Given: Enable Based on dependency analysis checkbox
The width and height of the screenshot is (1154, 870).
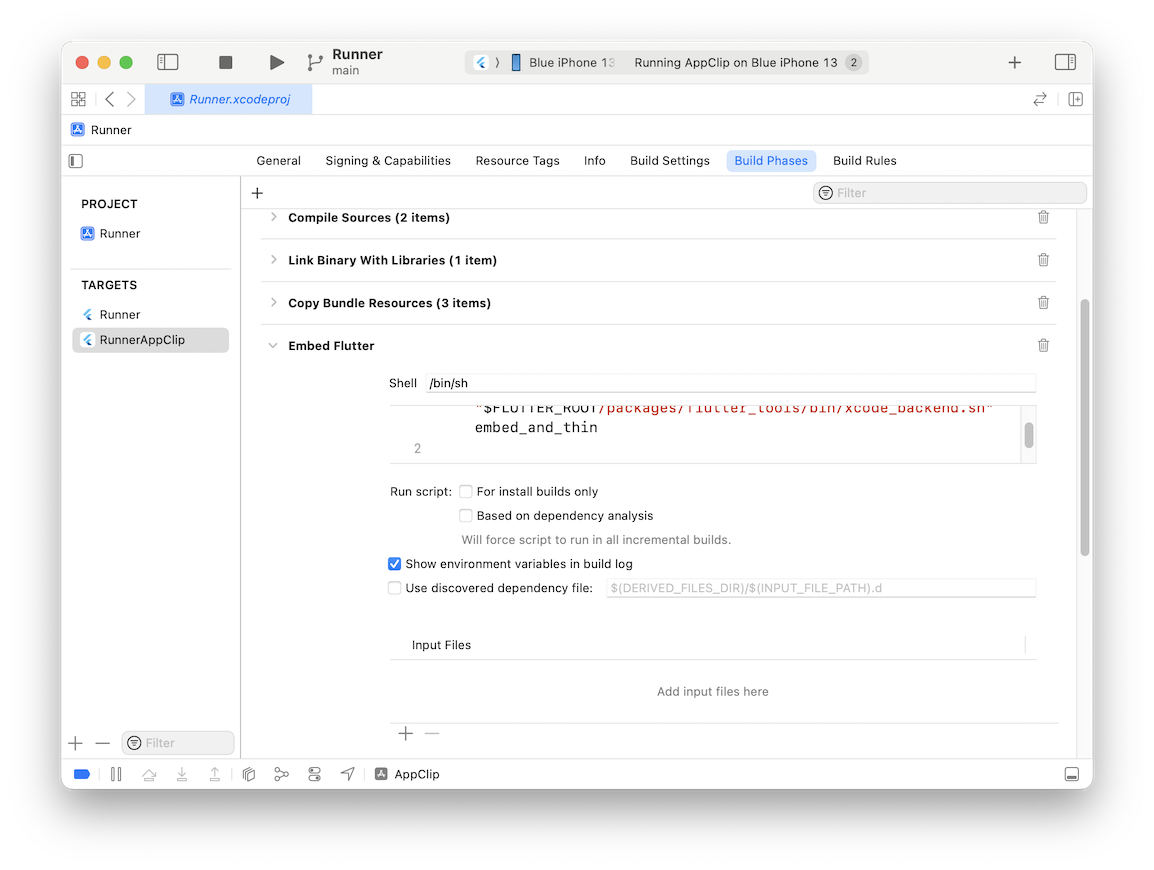Looking at the screenshot, I should pyautogui.click(x=466, y=516).
